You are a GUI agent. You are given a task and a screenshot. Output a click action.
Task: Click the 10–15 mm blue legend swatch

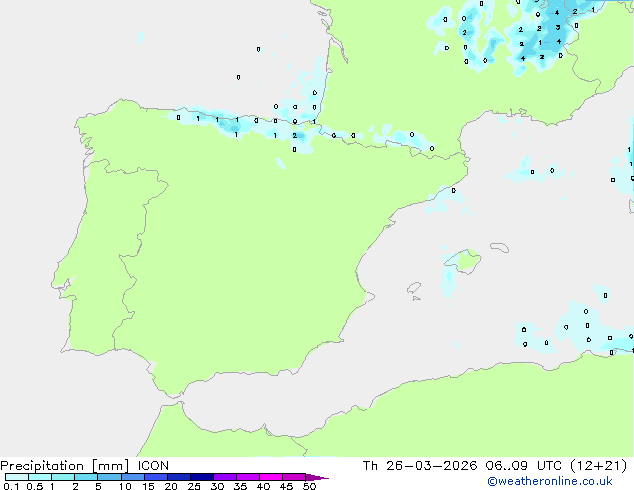[132, 477]
